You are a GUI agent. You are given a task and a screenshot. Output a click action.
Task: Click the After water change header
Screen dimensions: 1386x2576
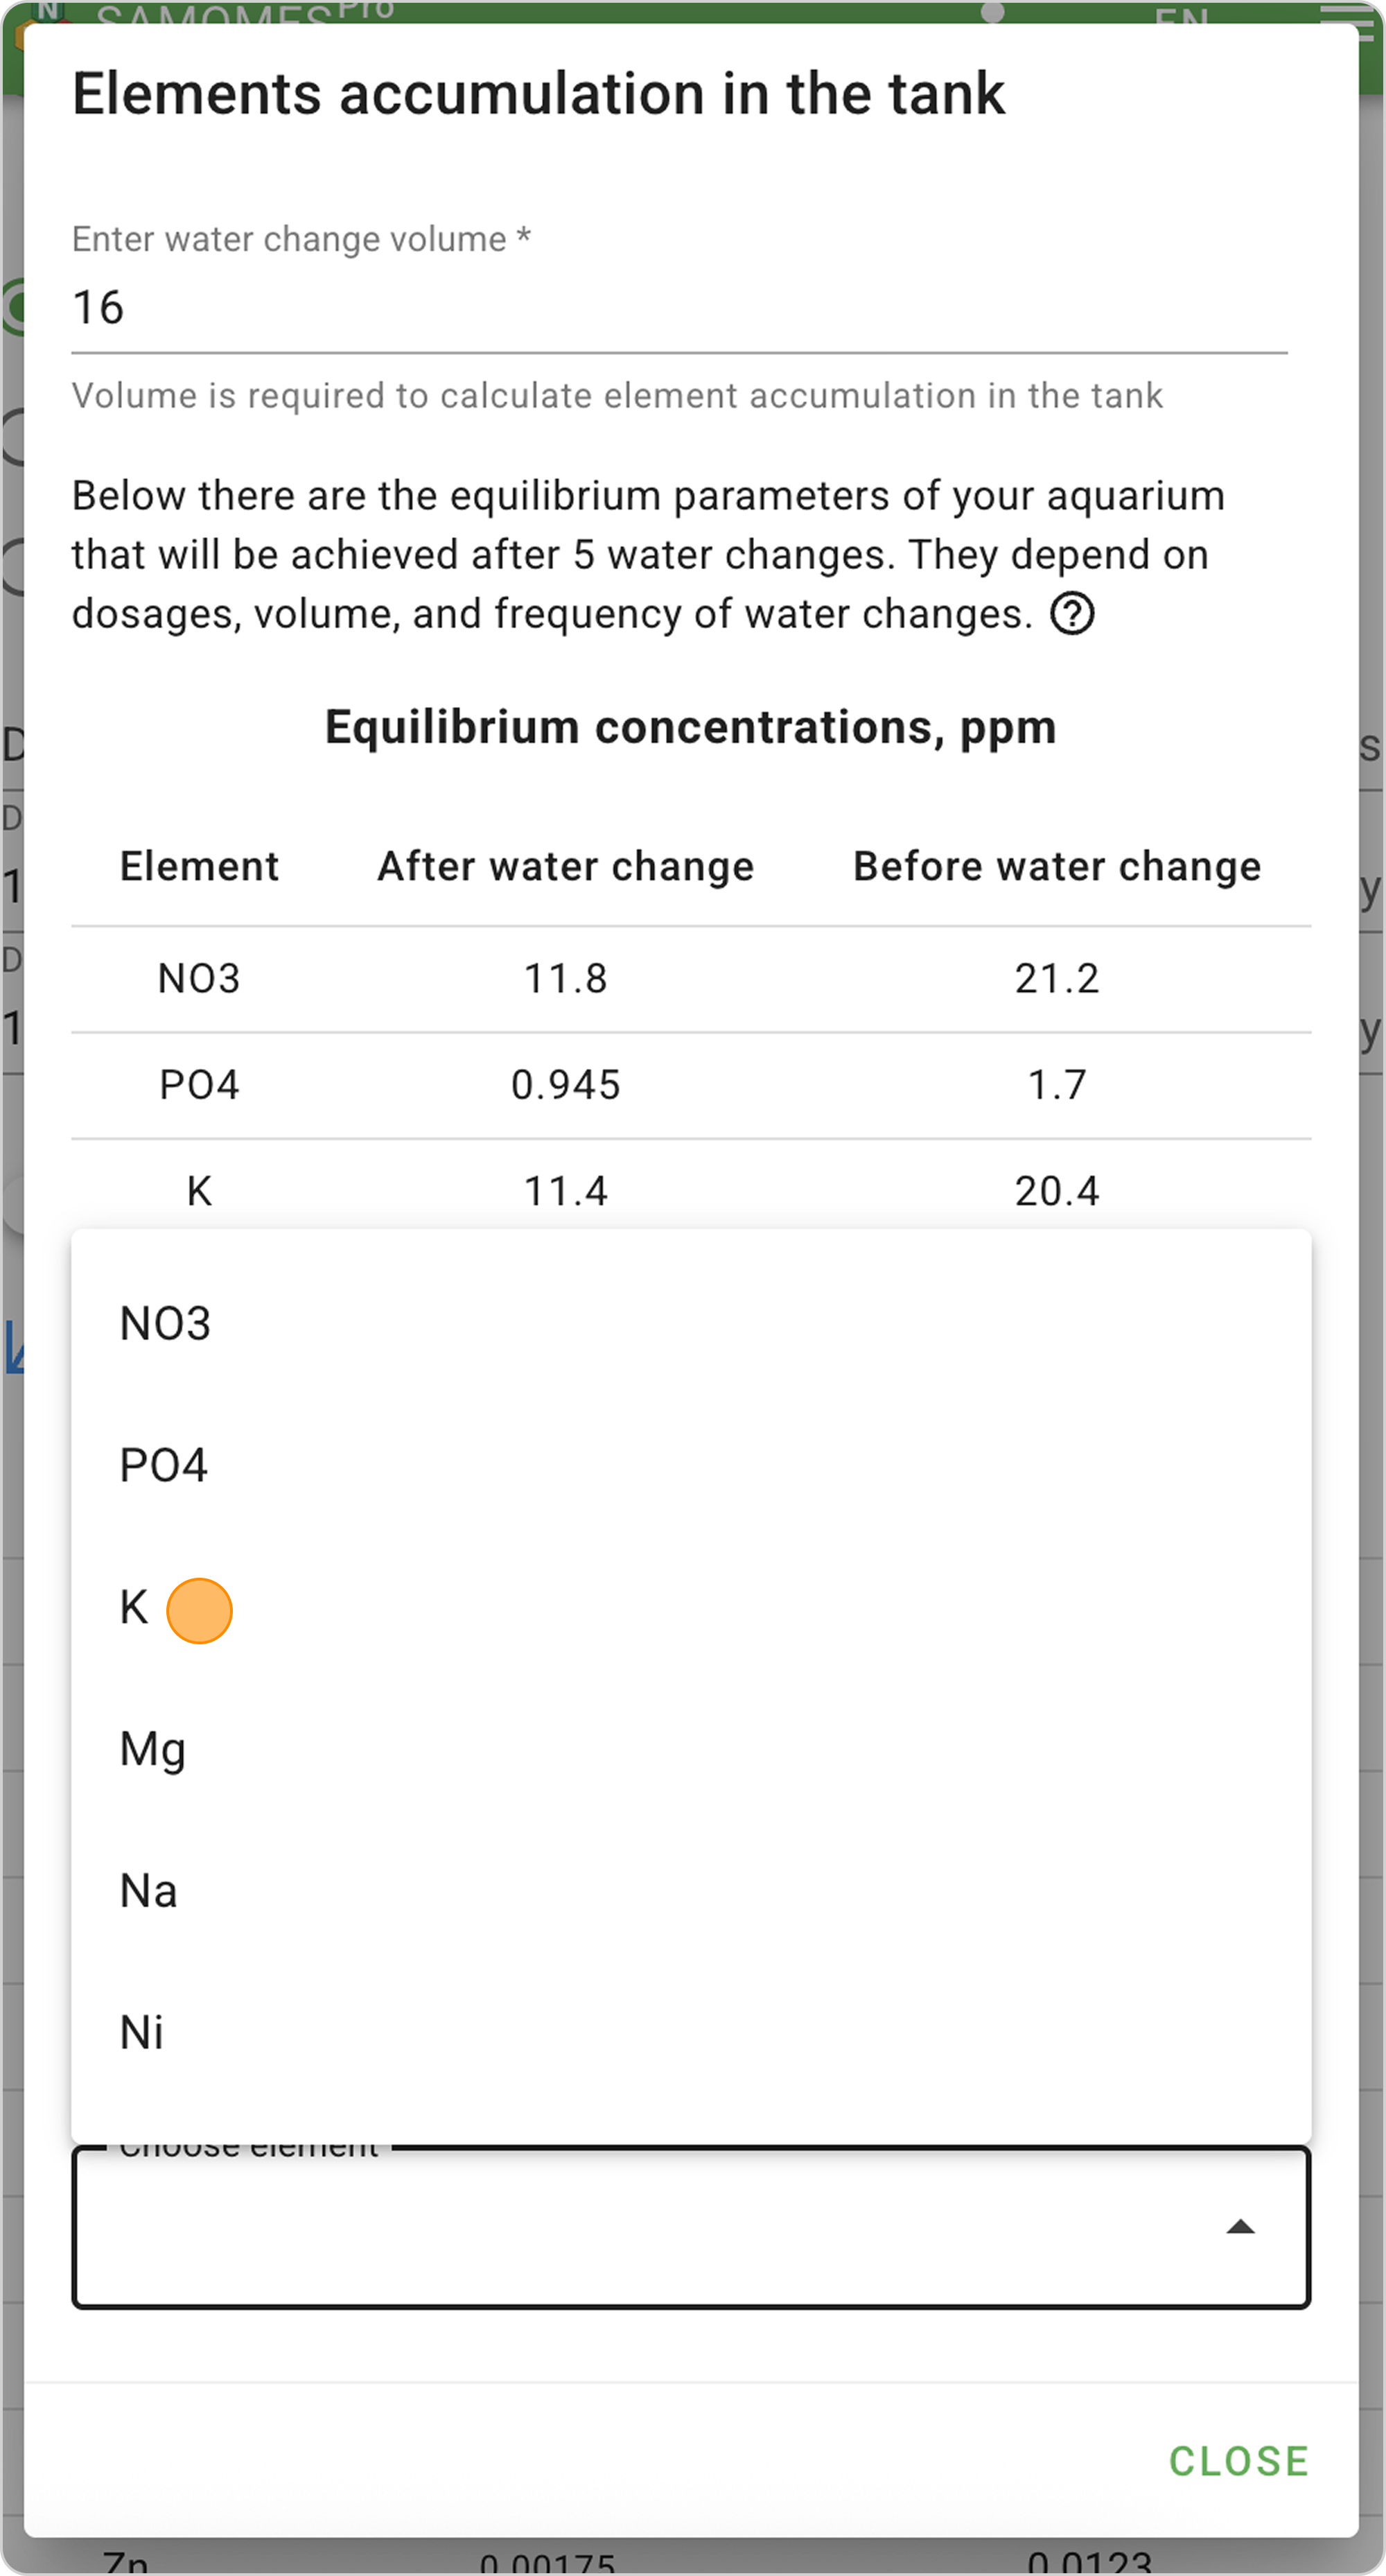(565, 867)
